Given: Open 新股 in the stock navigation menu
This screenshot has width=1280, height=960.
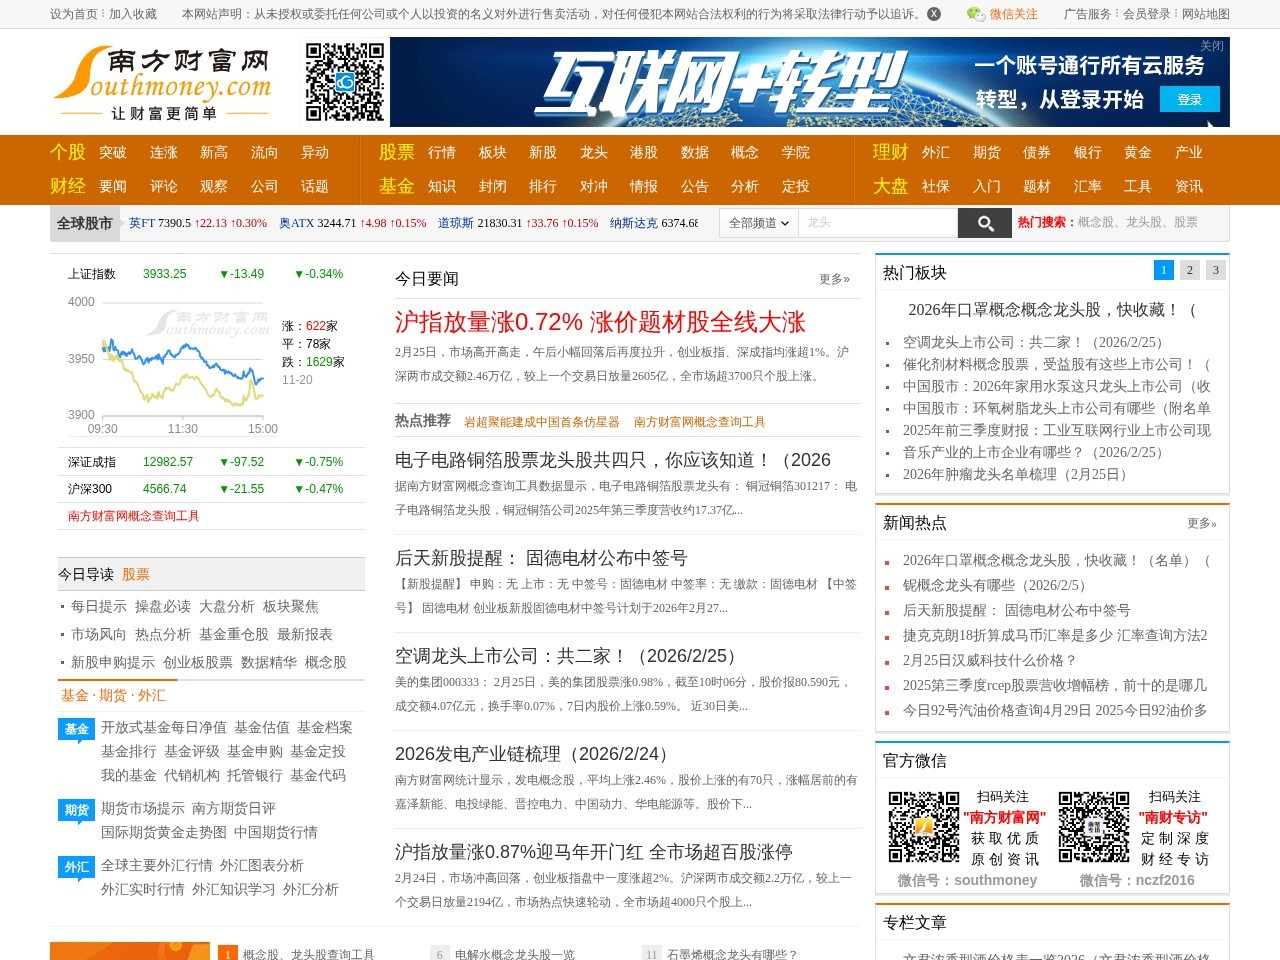Looking at the screenshot, I should 543,152.
